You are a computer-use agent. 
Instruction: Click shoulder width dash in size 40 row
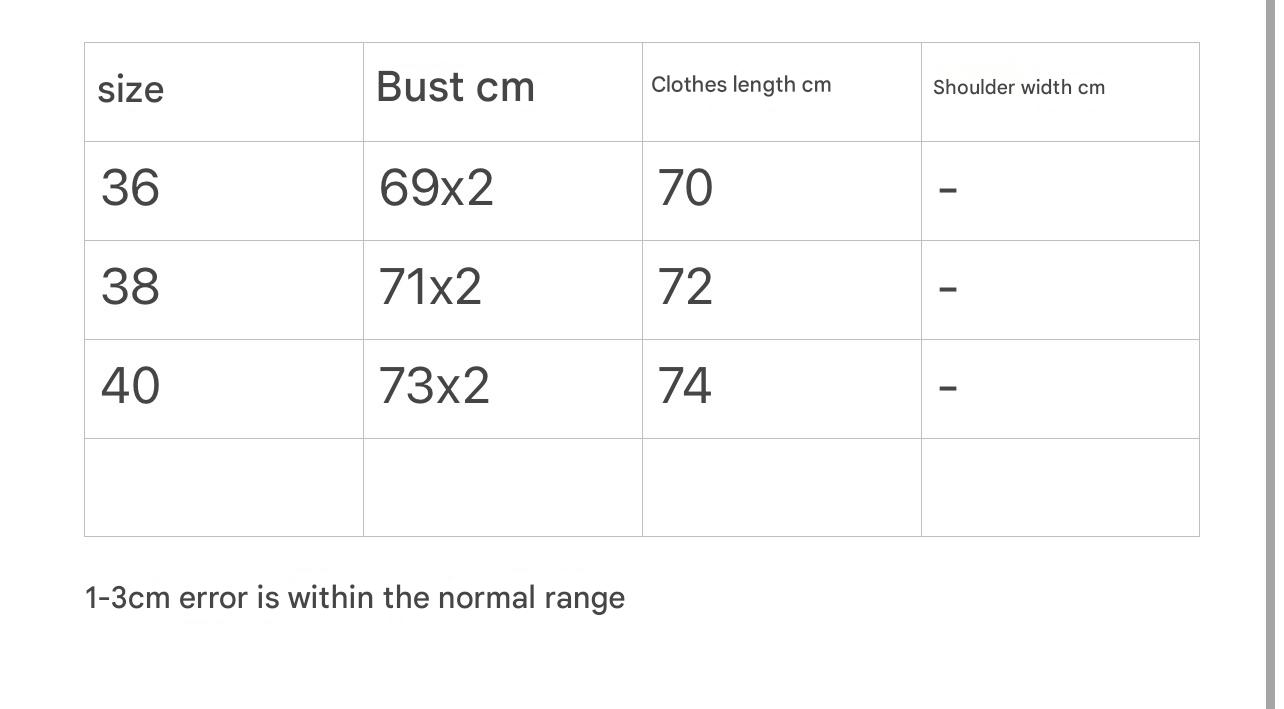(949, 387)
